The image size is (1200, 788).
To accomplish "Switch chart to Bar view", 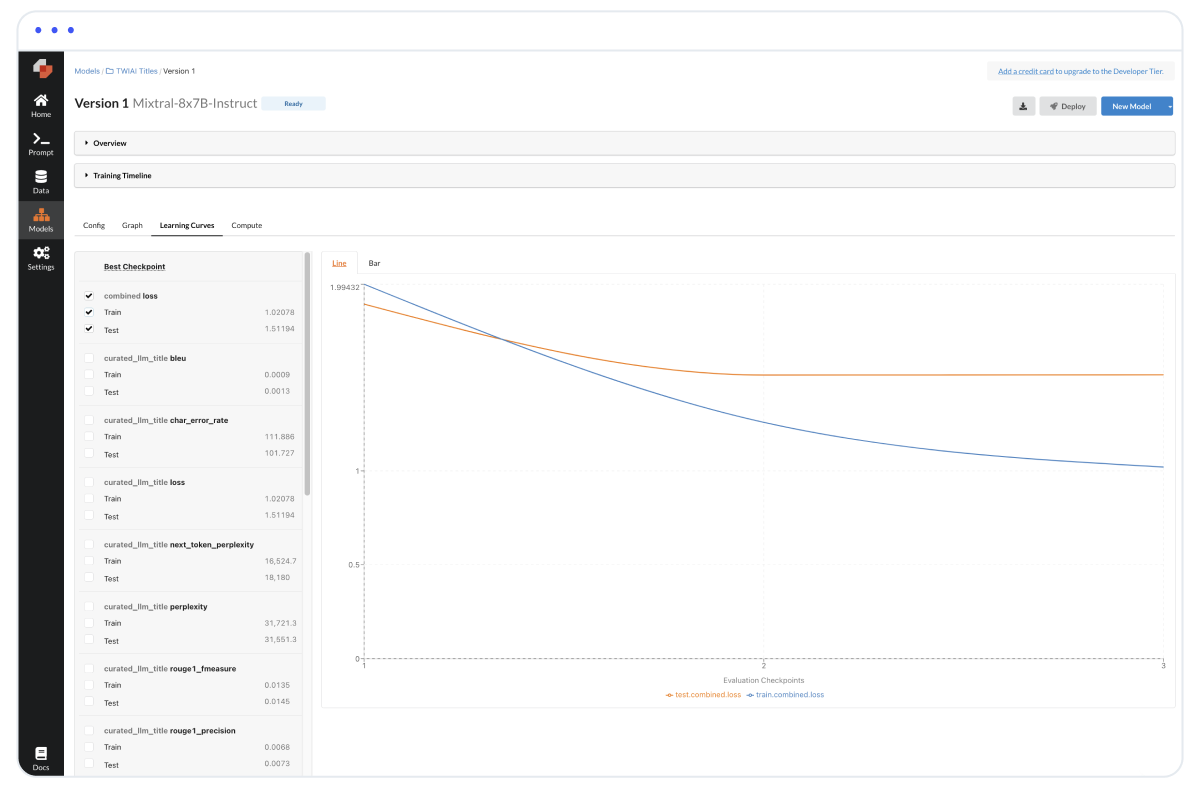I will point(374,263).
